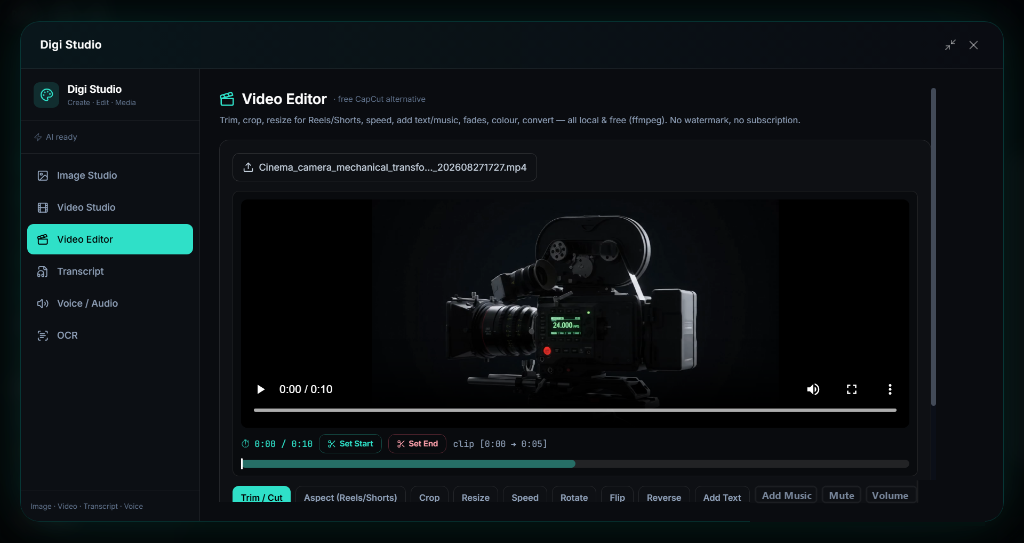Click the Digi Studio palette logo icon
1024x543 pixels.
tap(46, 95)
